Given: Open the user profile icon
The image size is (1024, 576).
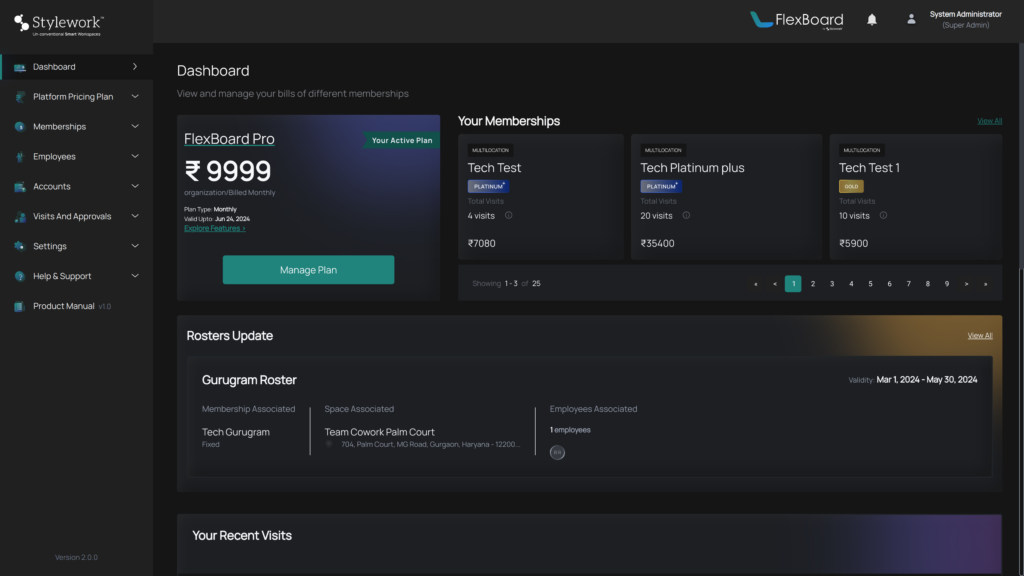Looking at the screenshot, I should (911, 20).
